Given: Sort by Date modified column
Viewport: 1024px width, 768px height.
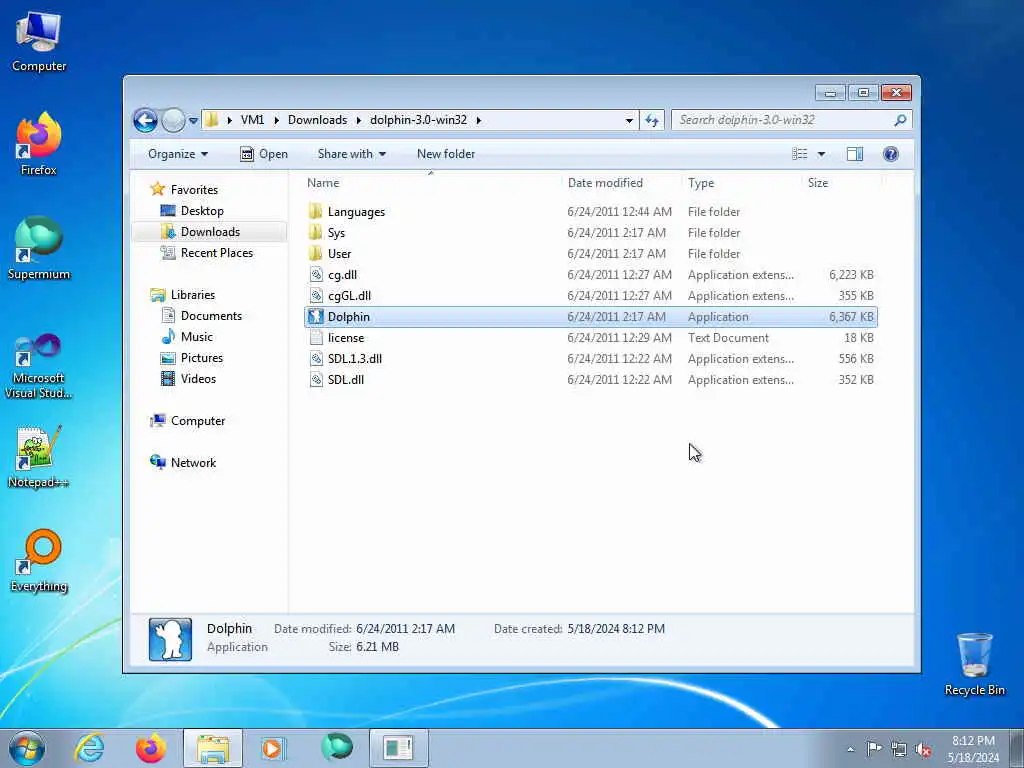Looking at the screenshot, I should 620,183.
